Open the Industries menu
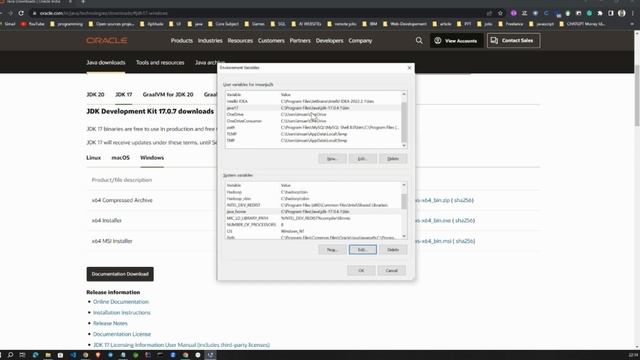The height and width of the screenshot is (360, 640). [210, 40]
